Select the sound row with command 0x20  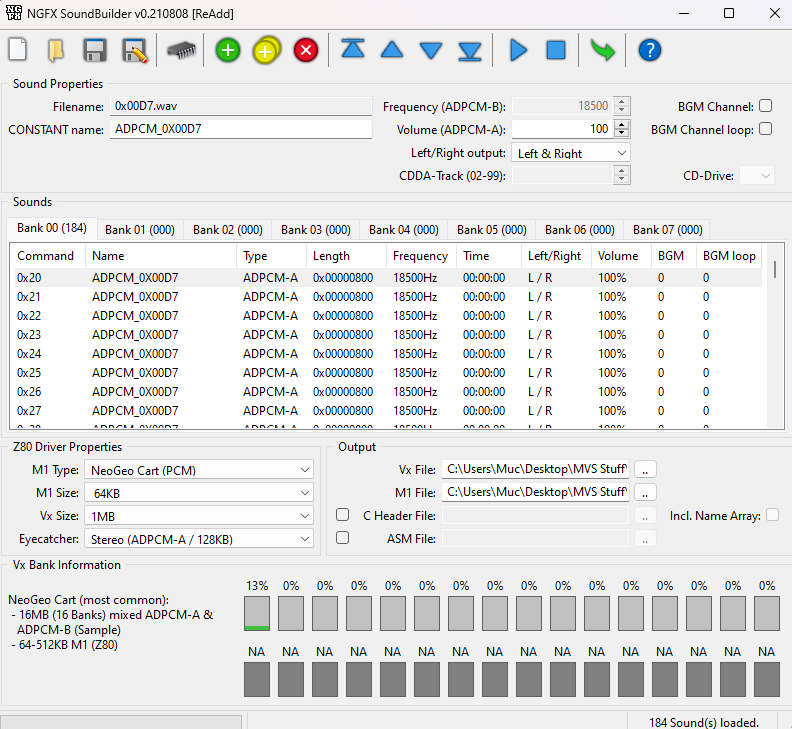click(x=388, y=277)
